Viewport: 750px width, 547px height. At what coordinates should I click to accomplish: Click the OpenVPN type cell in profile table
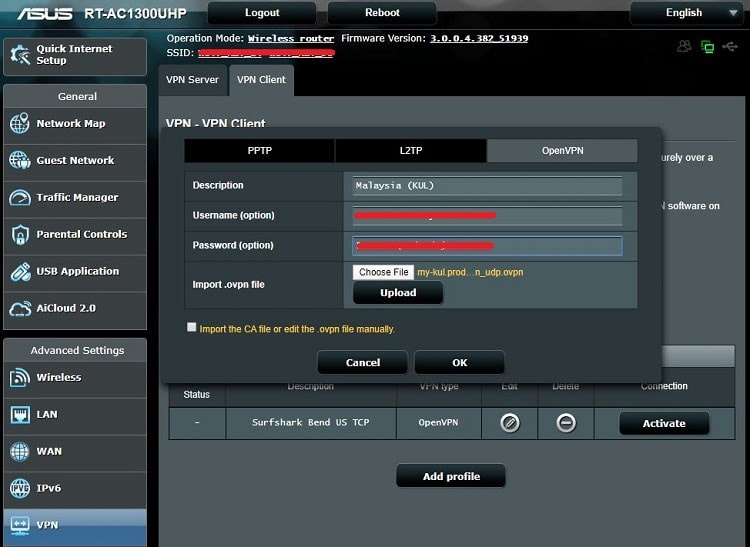tap(438, 423)
